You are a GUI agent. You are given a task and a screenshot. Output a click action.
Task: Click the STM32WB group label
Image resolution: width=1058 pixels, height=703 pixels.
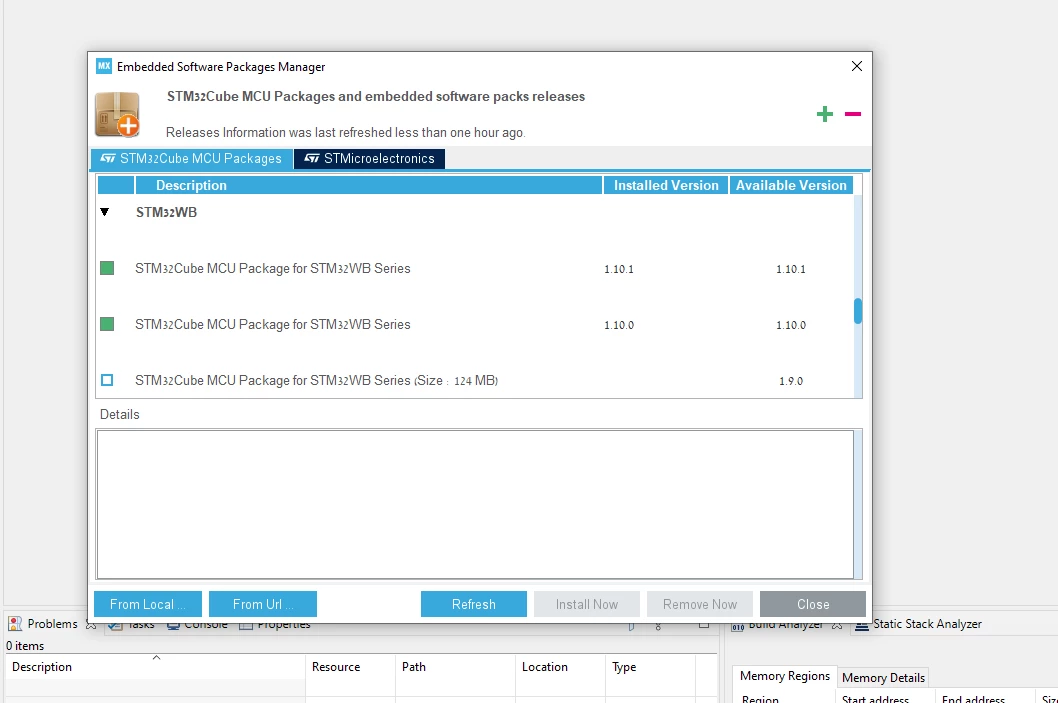pos(167,212)
